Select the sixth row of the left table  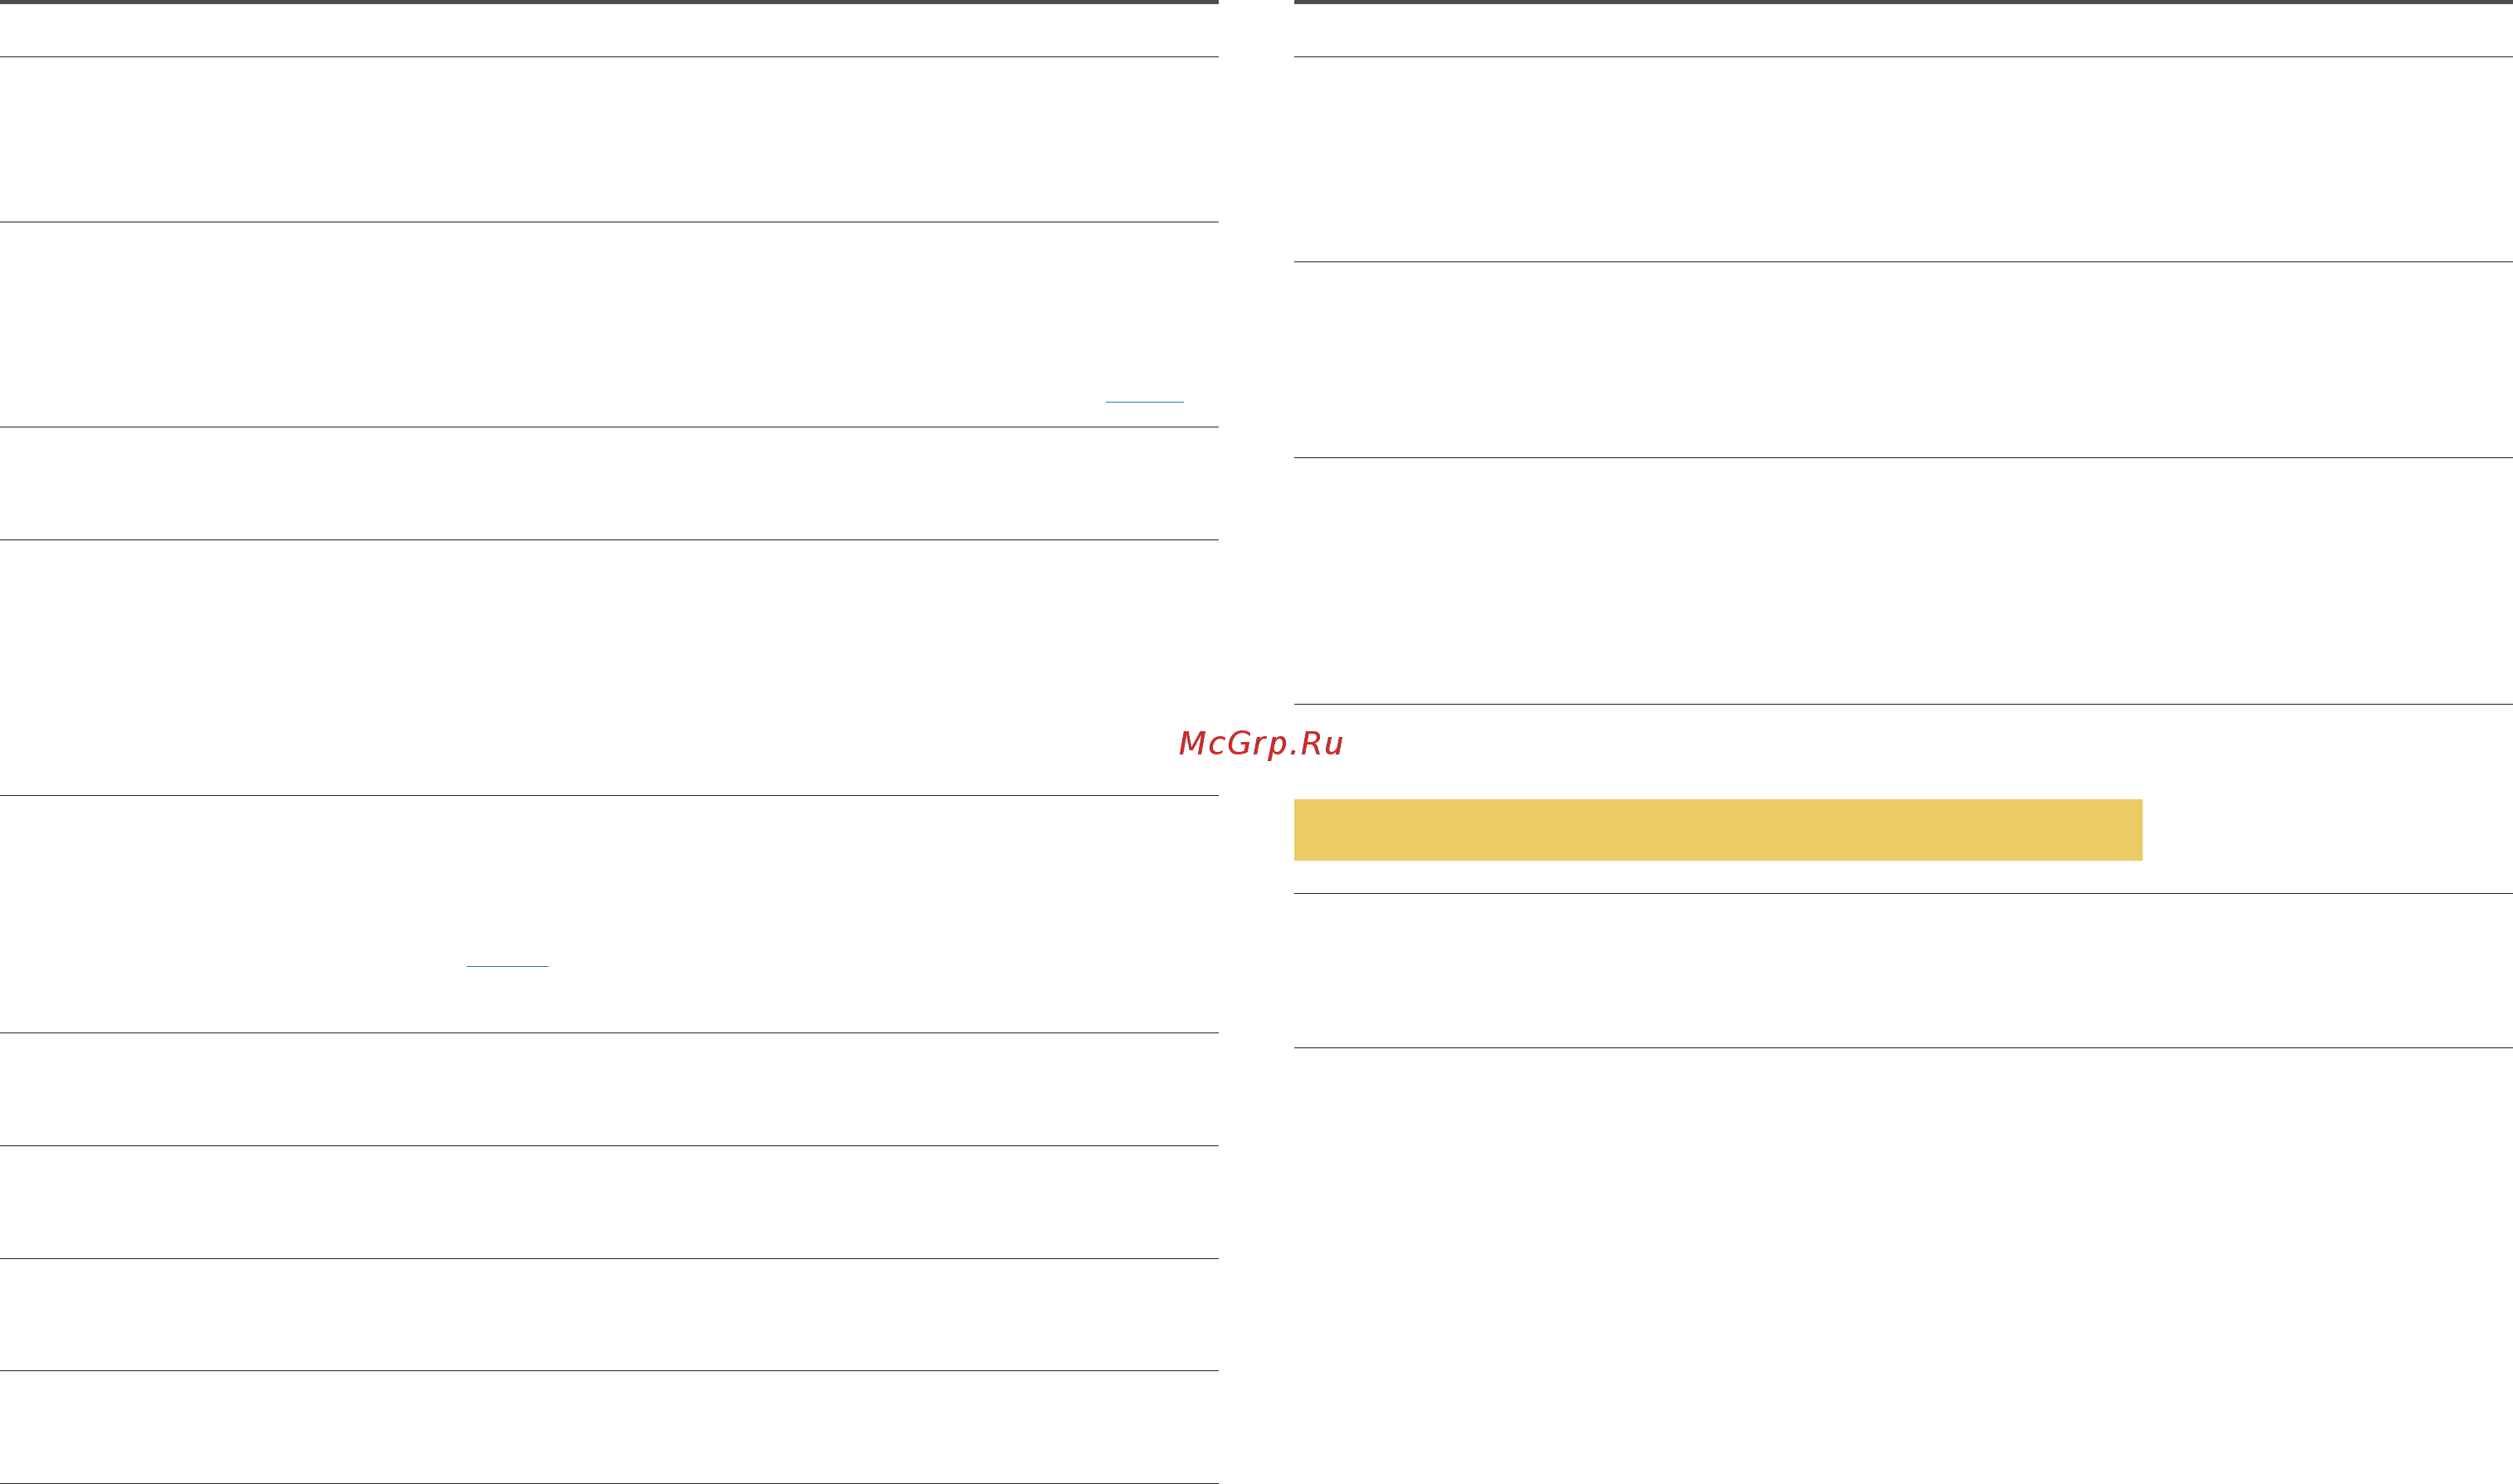point(609,1089)
